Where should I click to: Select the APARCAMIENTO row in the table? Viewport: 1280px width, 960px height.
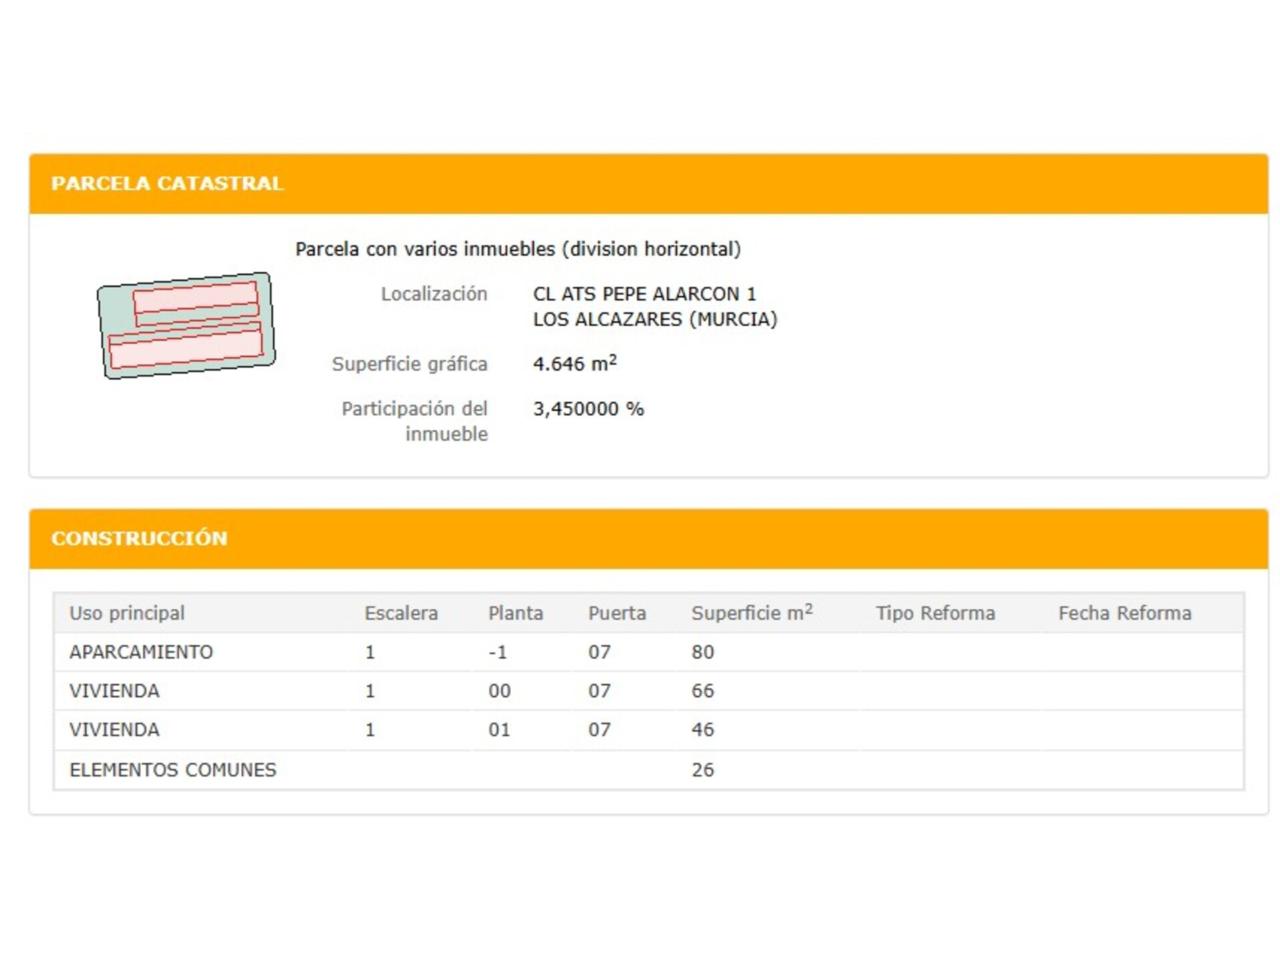[141, 652]
